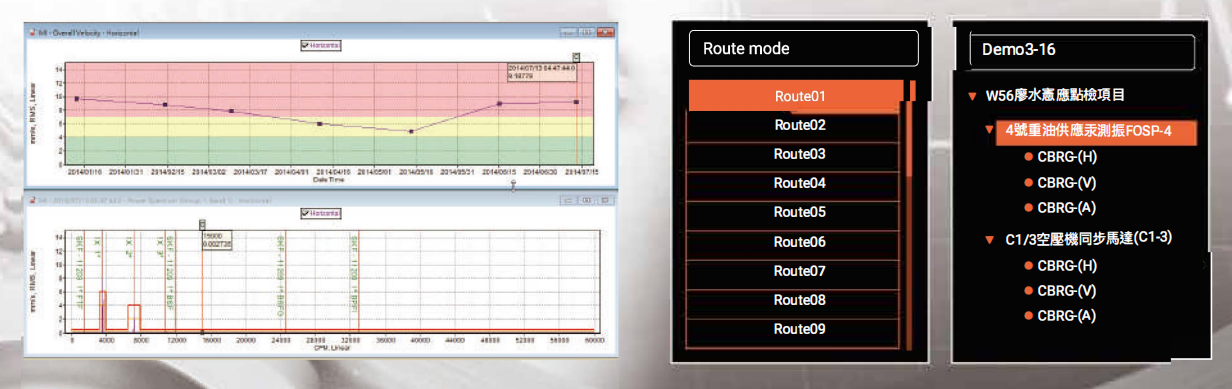Toggle Horizontal checkbox in velocity trend chart

coord(304,44)
